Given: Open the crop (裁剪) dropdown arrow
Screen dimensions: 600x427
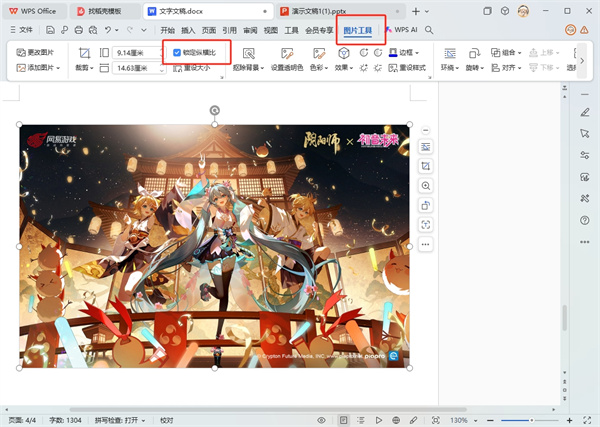Looking at the screenshot, I should 92,68.
